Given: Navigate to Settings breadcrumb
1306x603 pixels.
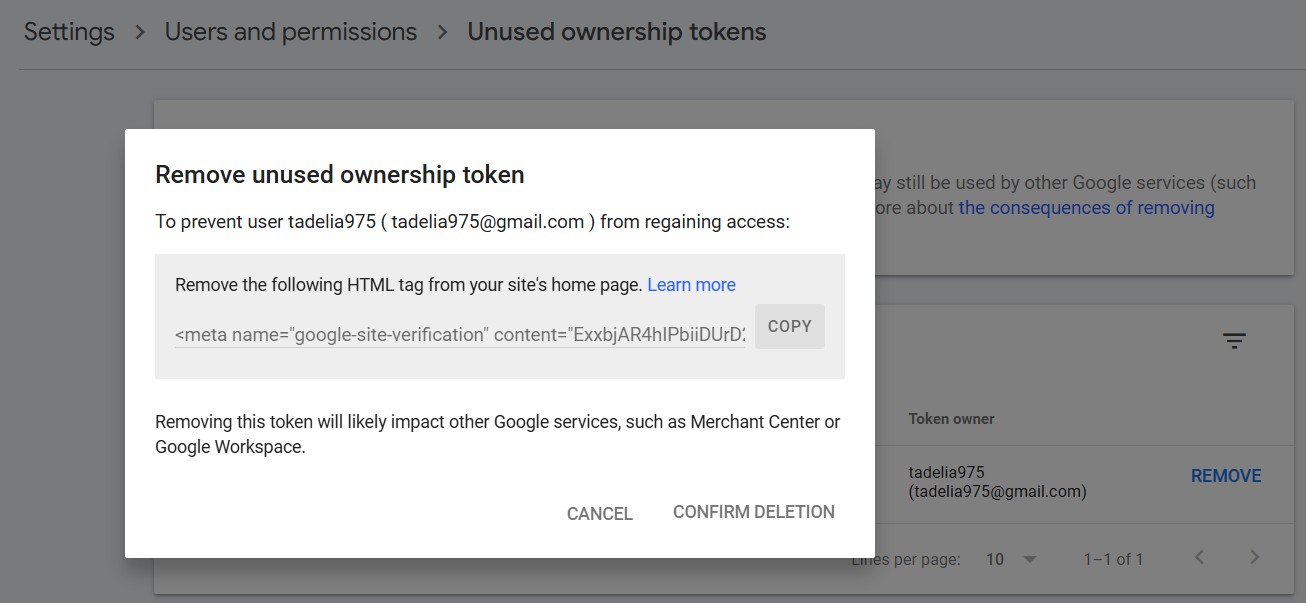Looking at the screenshot, I should point(69,32).
